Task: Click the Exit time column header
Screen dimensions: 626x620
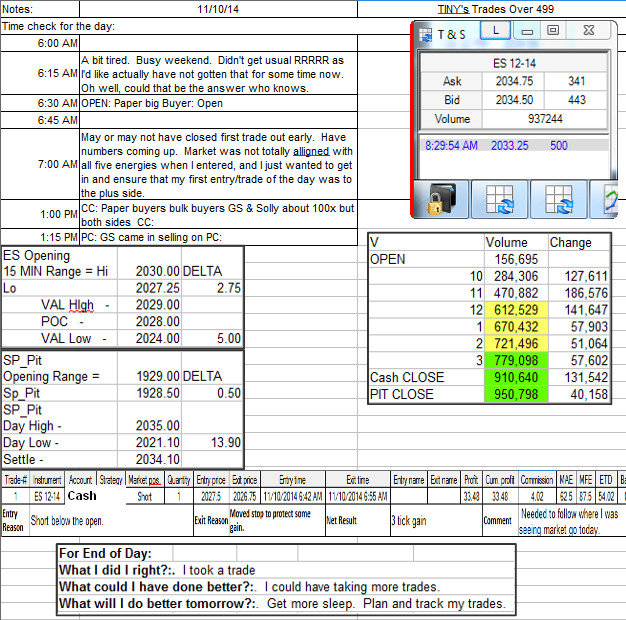Action: [358, 480]
